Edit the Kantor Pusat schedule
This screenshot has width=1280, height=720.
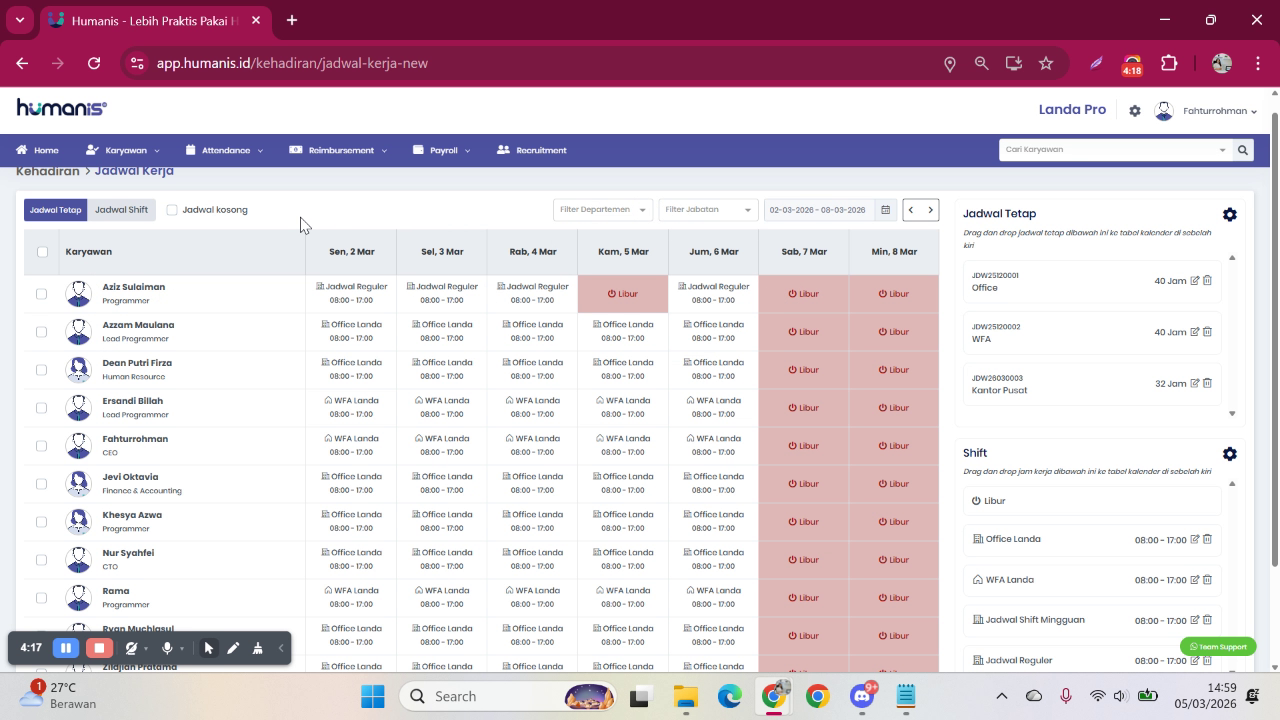pyautogui.click(x=1194, y=383)
